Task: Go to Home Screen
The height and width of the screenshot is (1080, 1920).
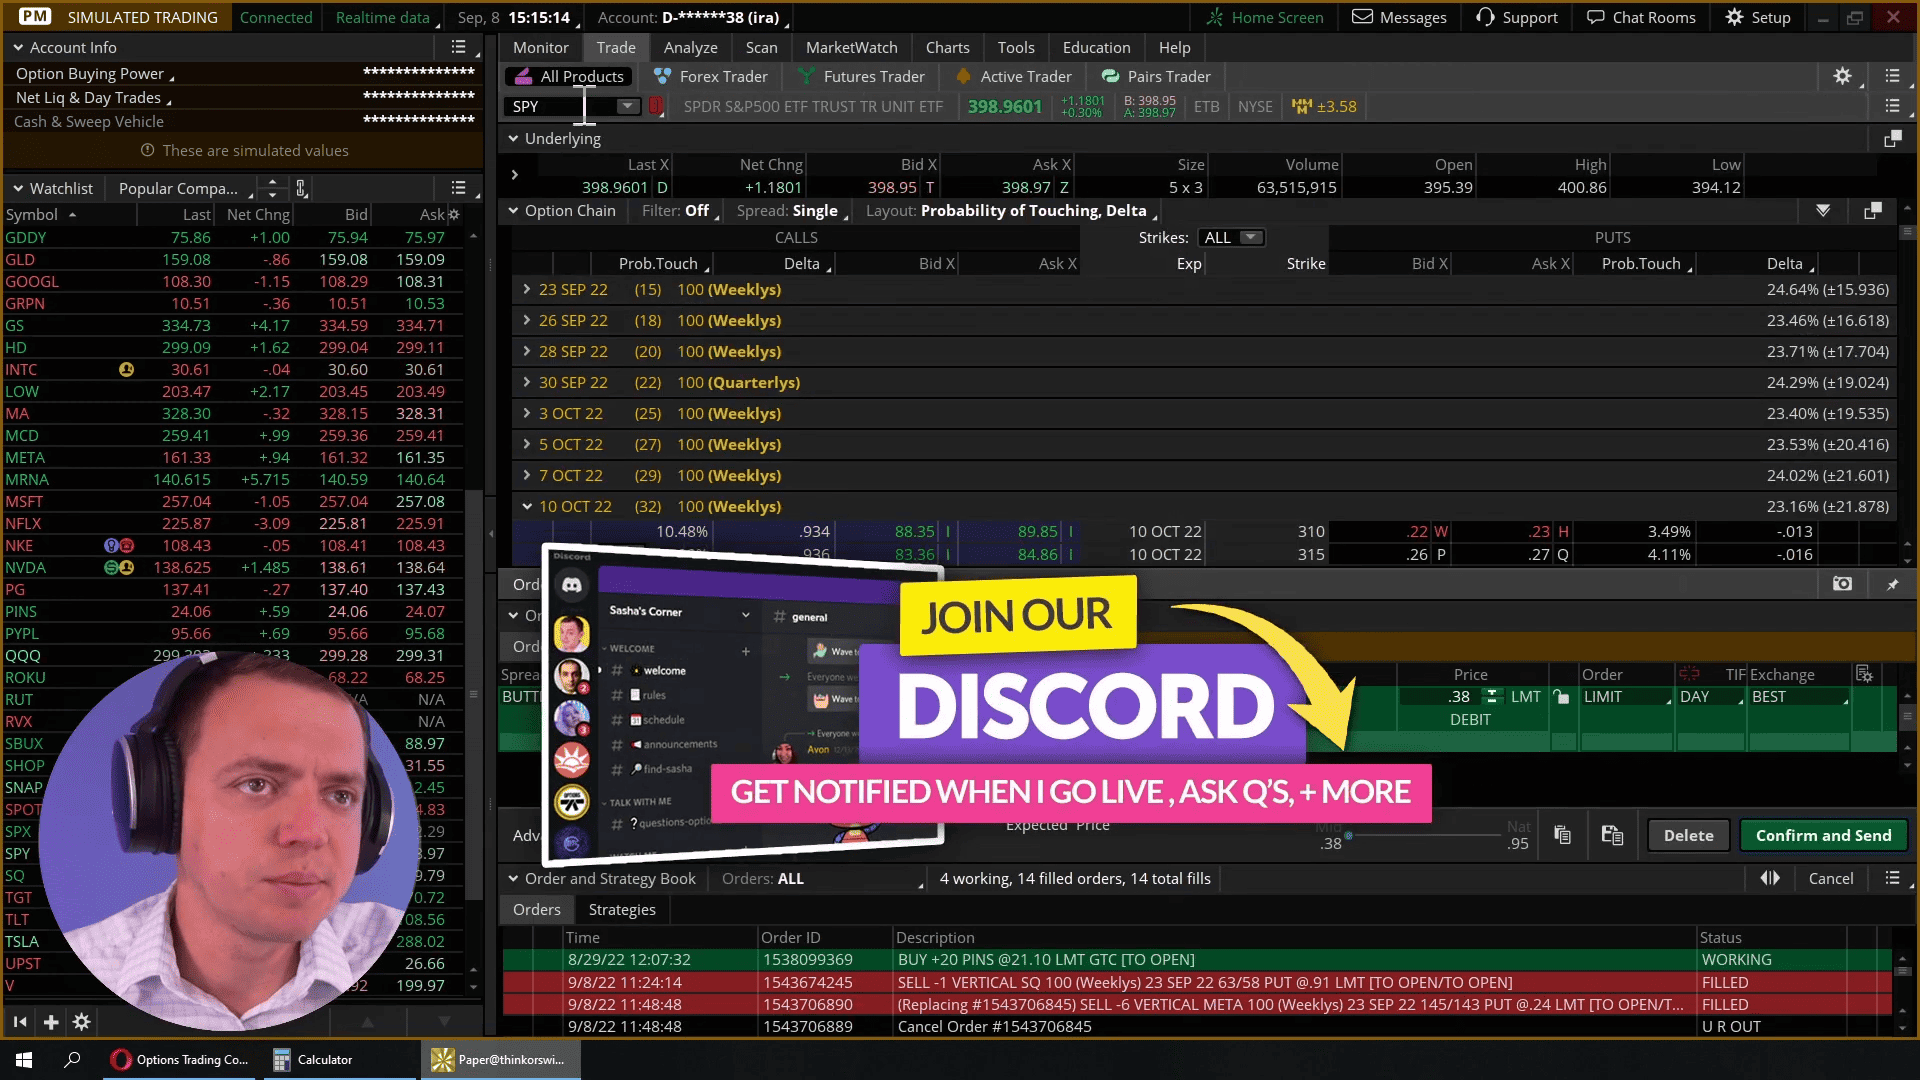Action: 1264,17
